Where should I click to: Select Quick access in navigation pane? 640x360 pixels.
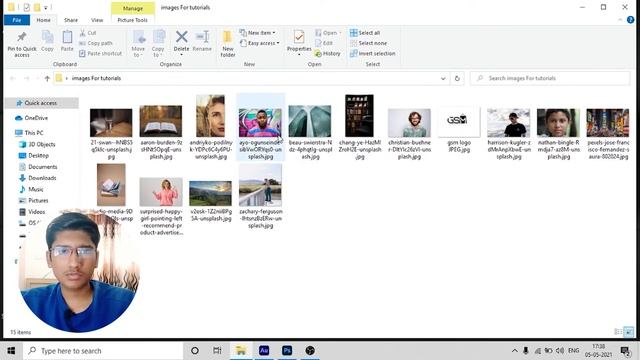[x=41, y=103]
